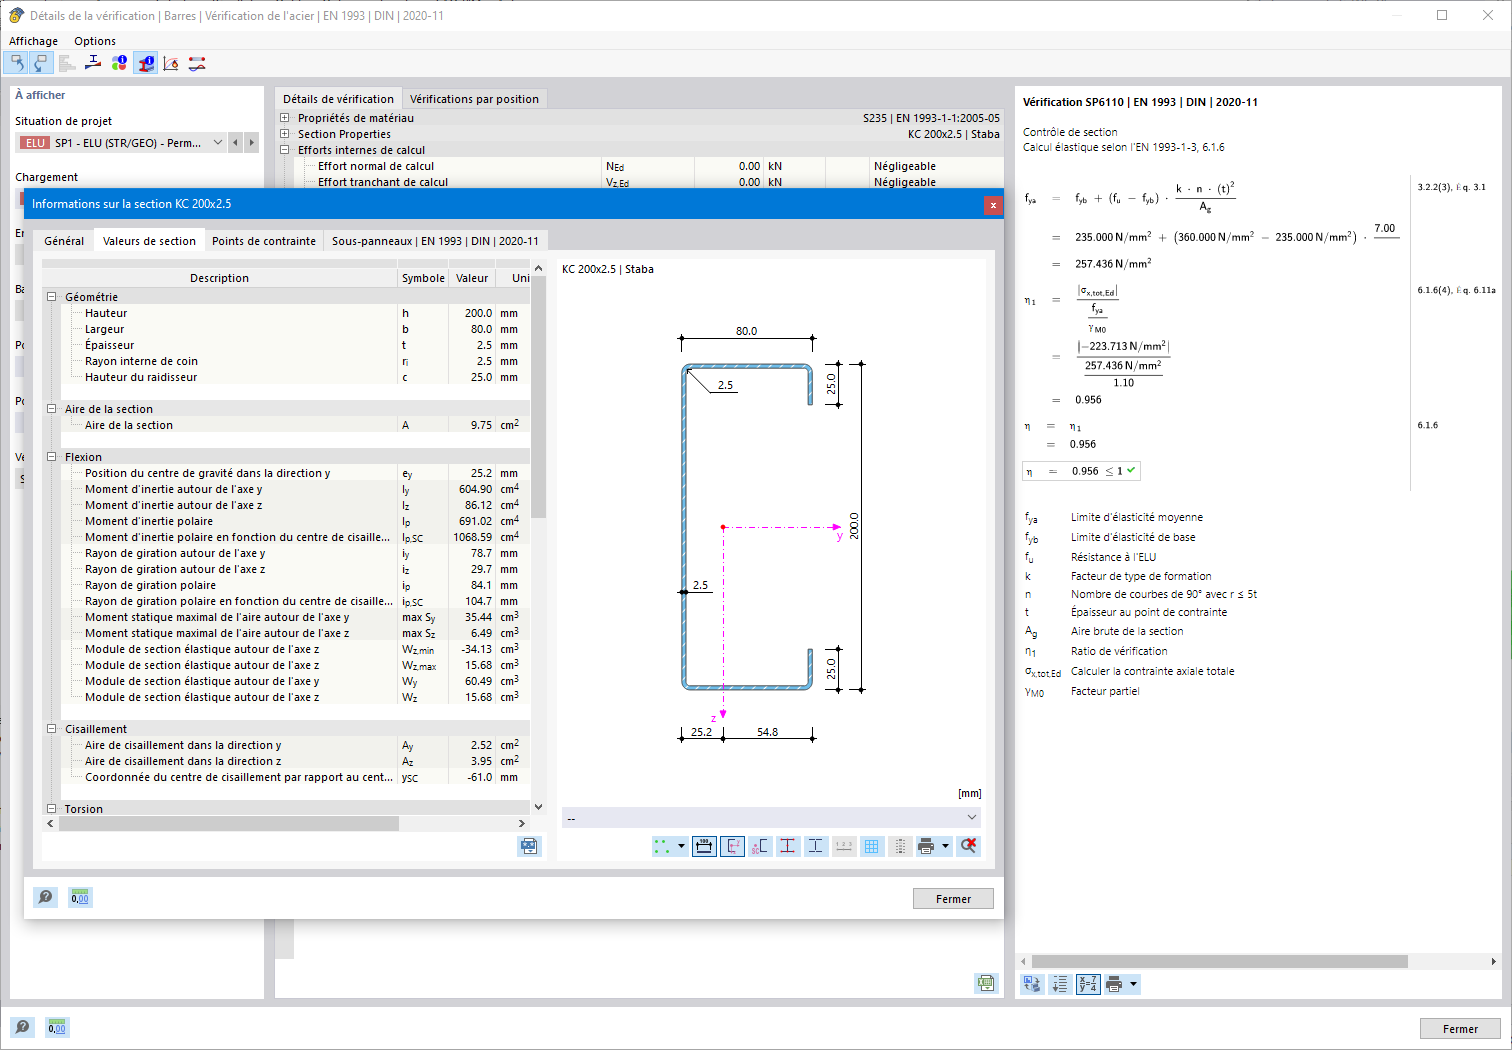Click Fermer in the main window
Viewport: 1512px width, 1050px height.
click(x=1460, y=1029)
